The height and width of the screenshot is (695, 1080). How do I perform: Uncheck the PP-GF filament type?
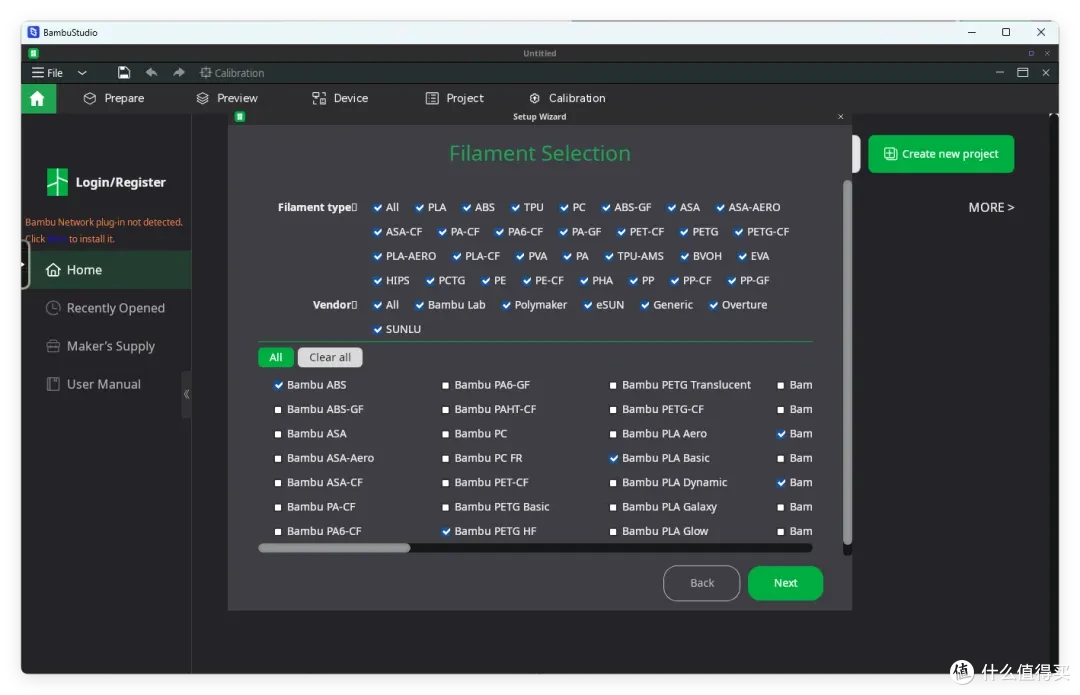point(731,280)
